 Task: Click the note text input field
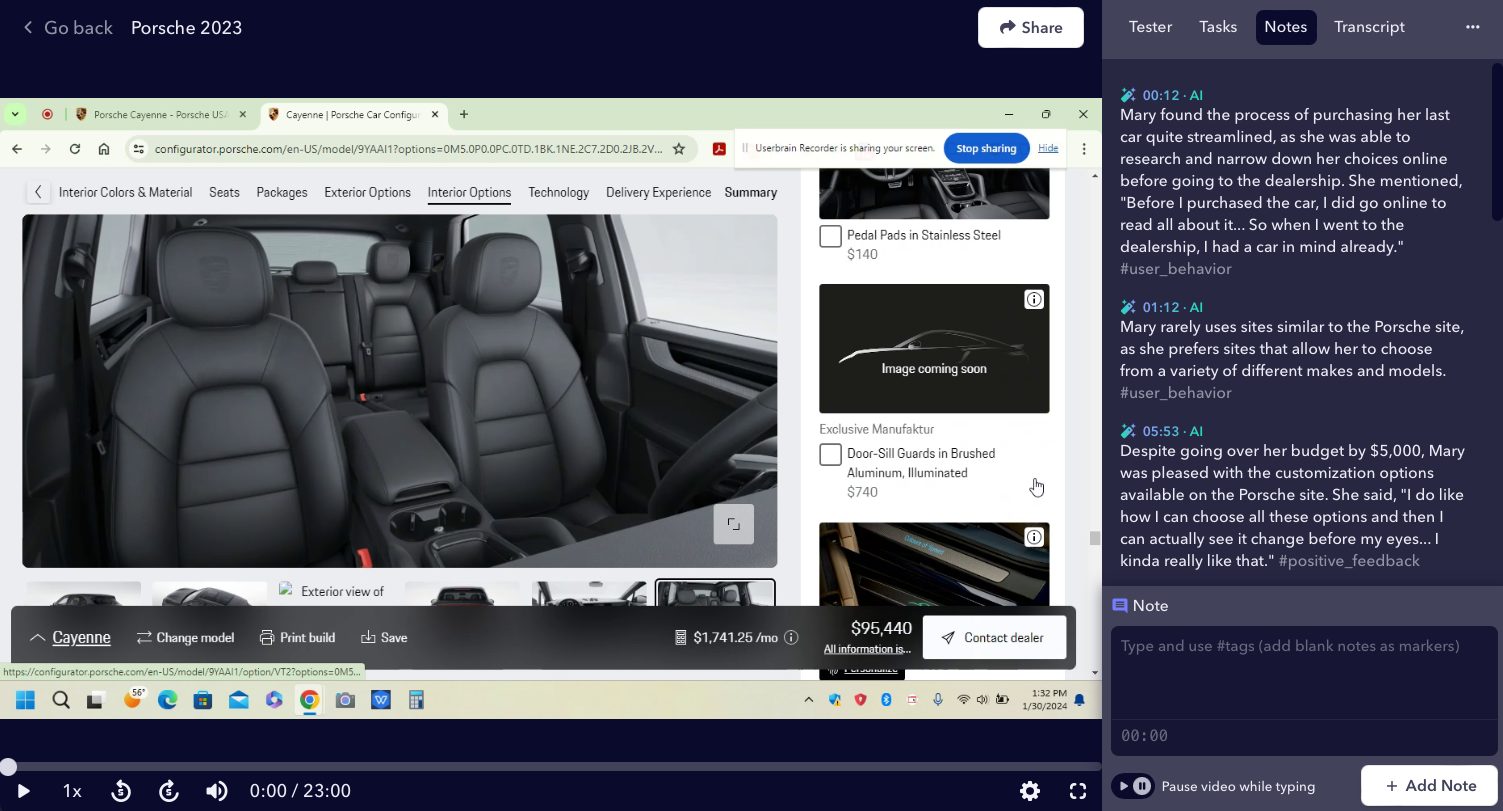[1303, 672]
